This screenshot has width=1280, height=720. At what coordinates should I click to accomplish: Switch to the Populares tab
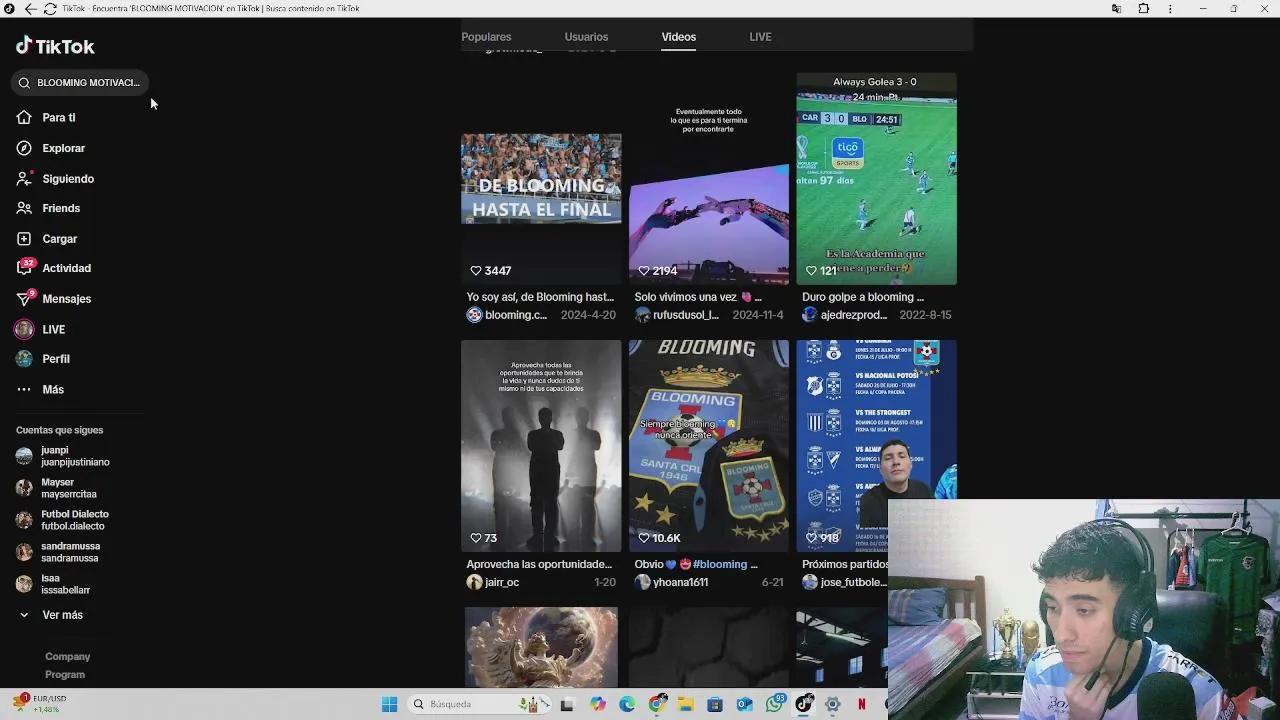point(486,37)
